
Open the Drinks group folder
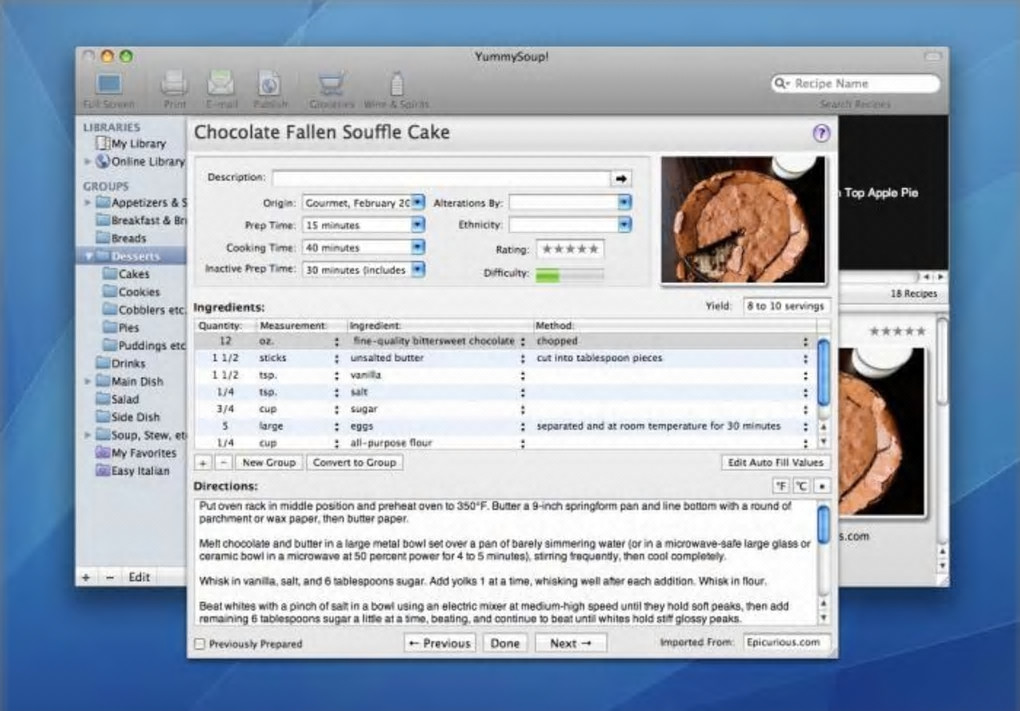(x=121, y=364)
